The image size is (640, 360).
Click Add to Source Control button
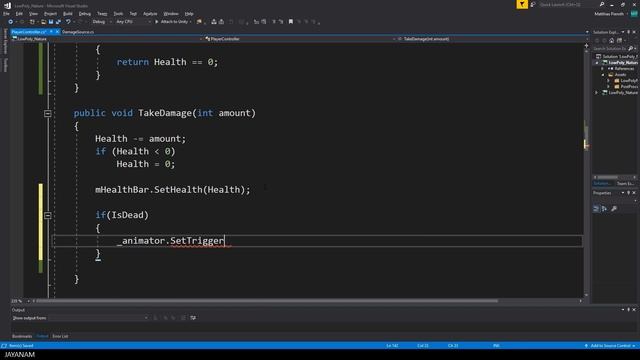[x=610, y=346]
